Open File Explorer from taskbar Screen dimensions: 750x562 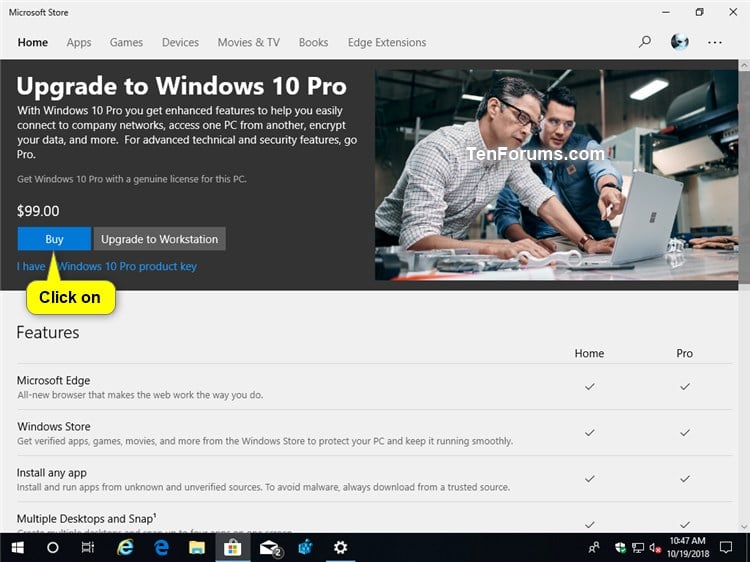(x=197, y=547)
